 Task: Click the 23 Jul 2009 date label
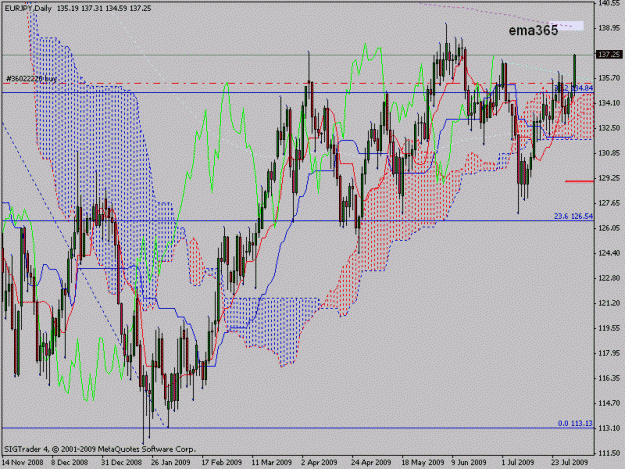[570, 462]
